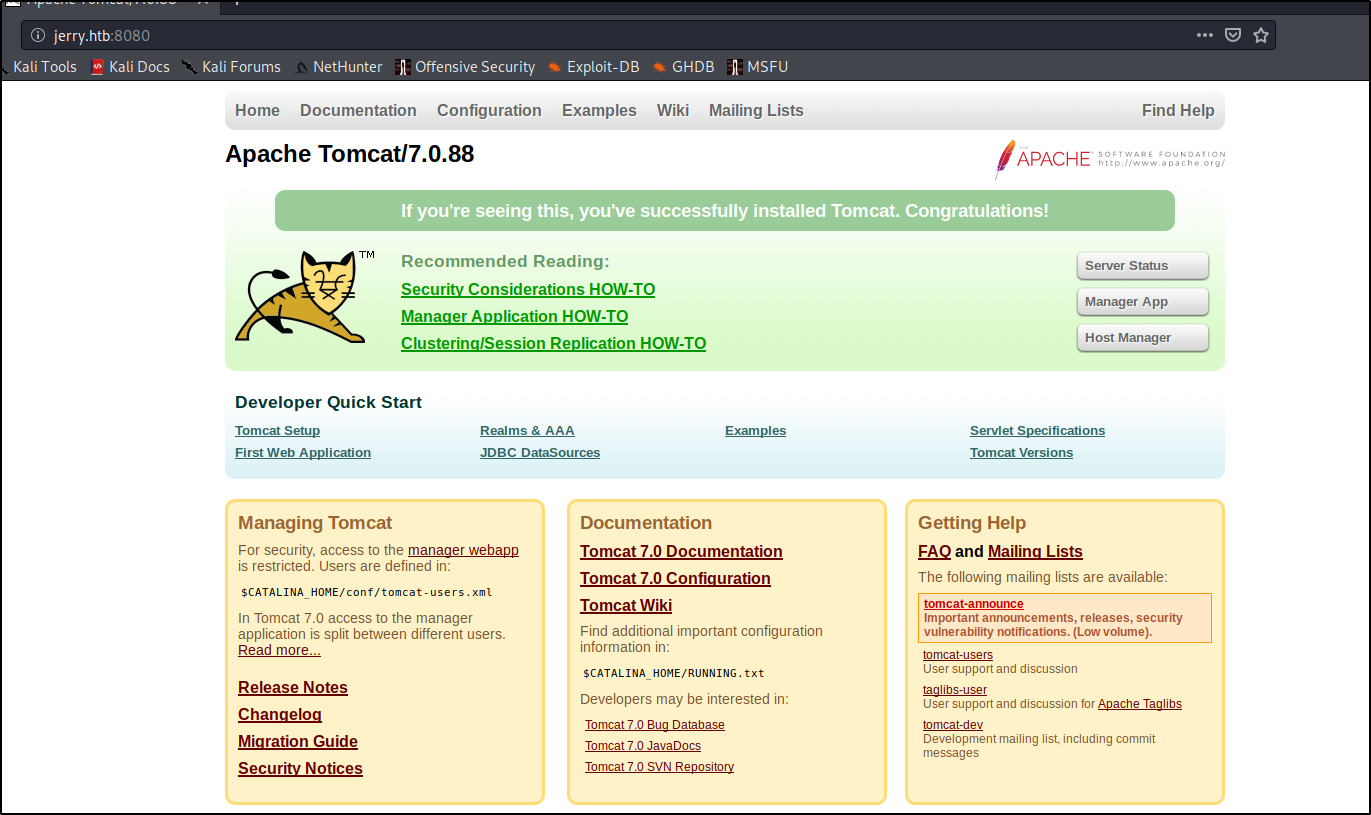This screenshot has width=1371, height=815.
Task: Open Manager Application HOW-TO link
Action: click(x=514, y=317)
